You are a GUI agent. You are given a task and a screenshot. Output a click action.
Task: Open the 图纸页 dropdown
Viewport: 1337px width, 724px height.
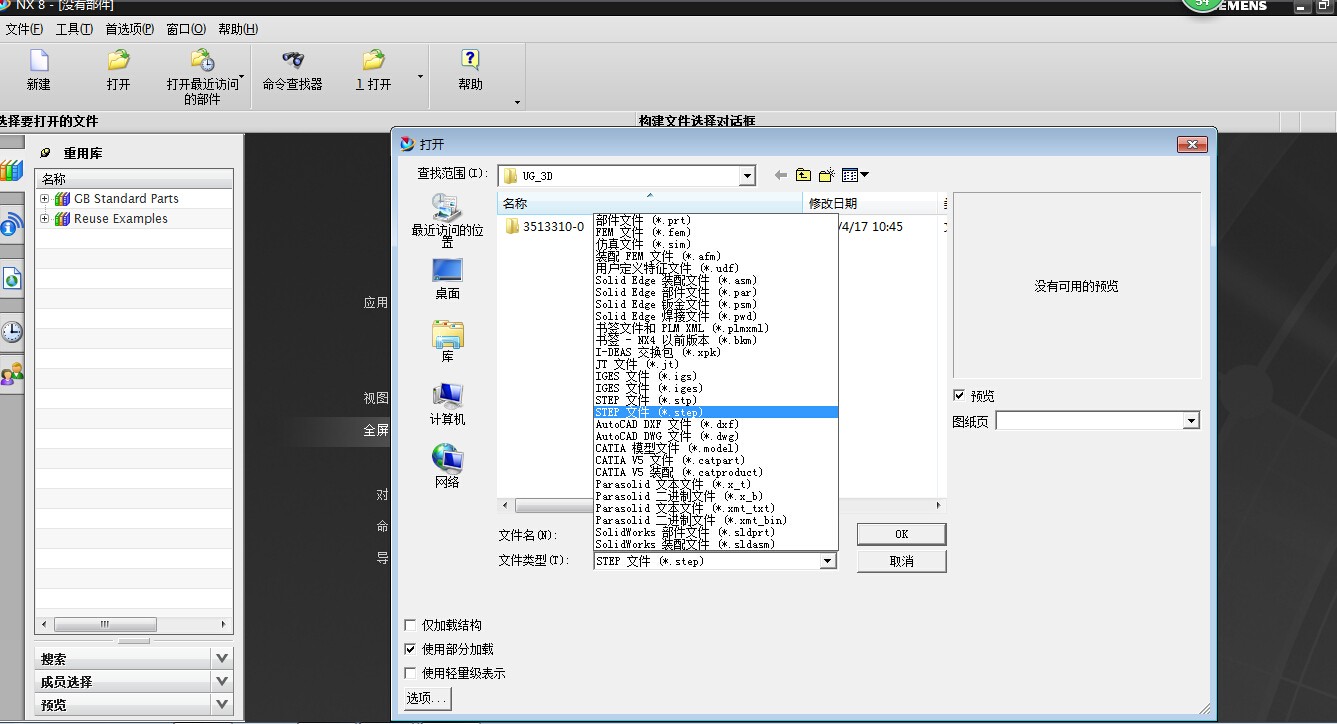tap(1190, 421)
